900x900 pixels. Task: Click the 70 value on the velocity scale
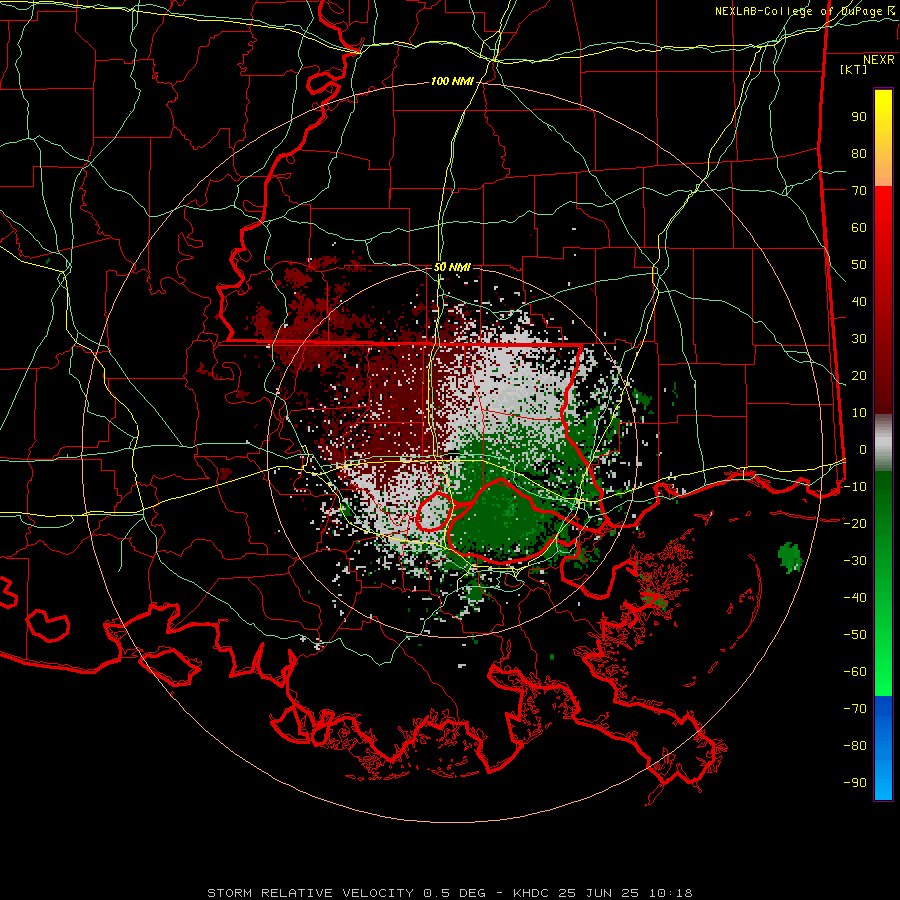point(859,191)
